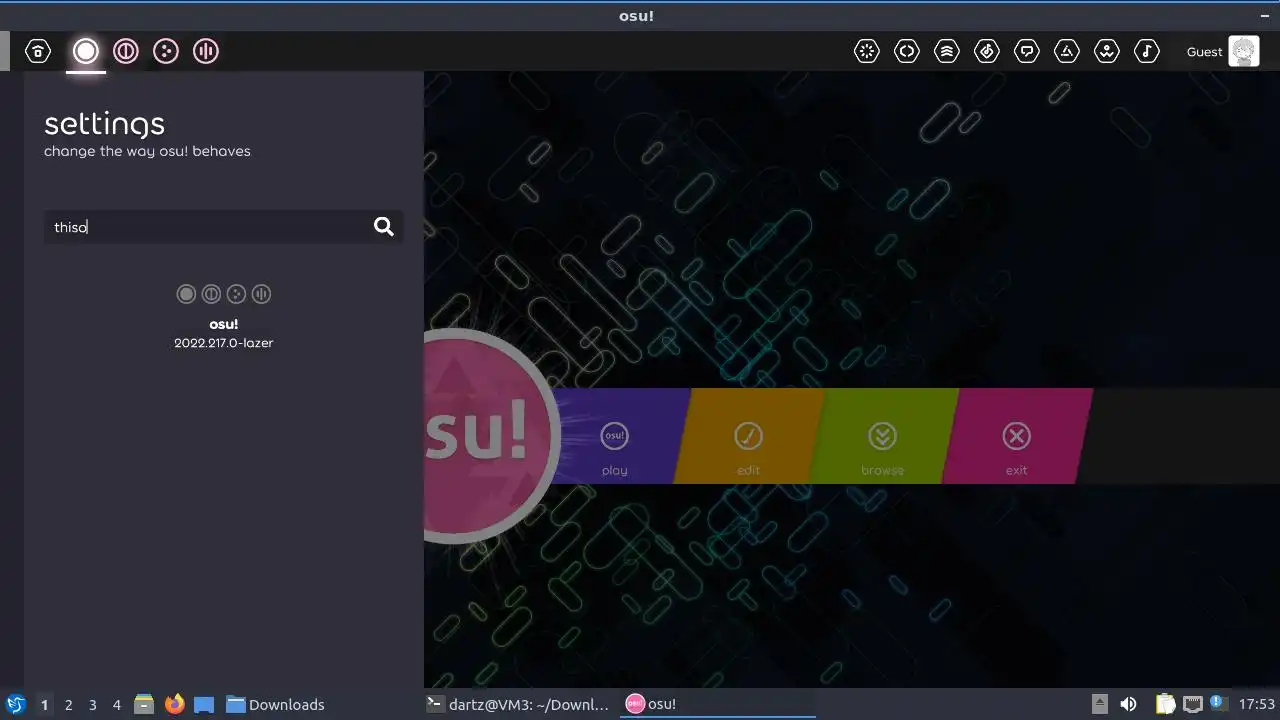The height and width of the screenshot is (720, 1280).
Task: Click the triangle-shaped toolbar icon
Action: click(x=1067, y=51)
